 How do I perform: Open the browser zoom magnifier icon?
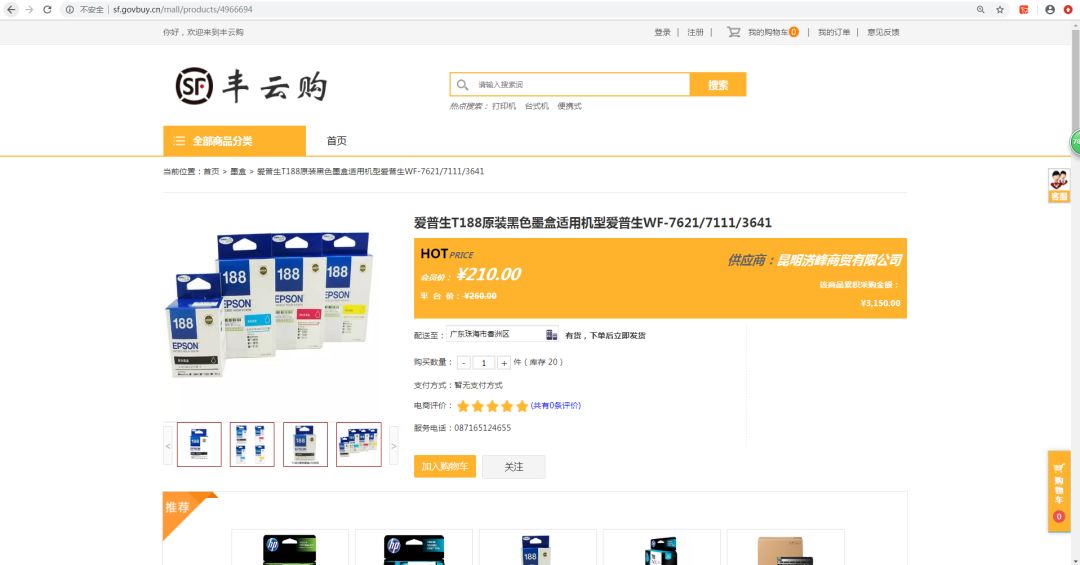coord(980,10)
